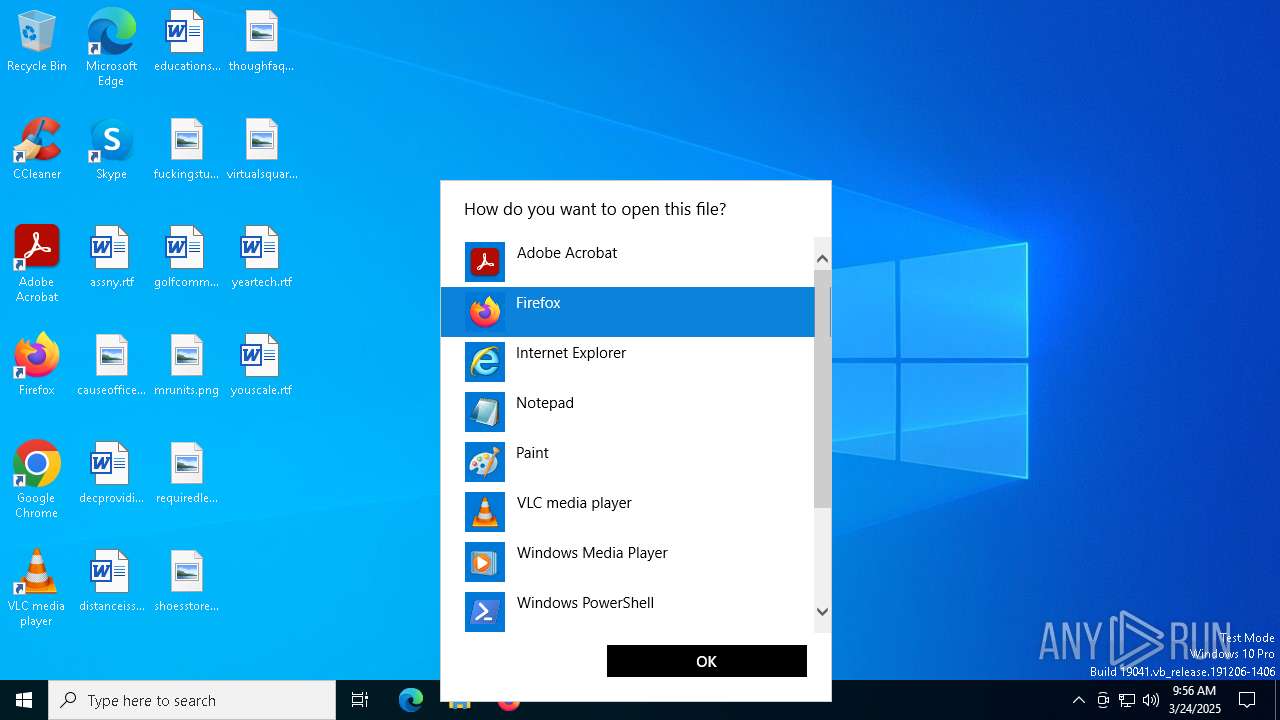The height and width of the screenshot is (720, 1280).
Task: Select the VLC media player desktop shortcut
Action: tap(37, 588)
